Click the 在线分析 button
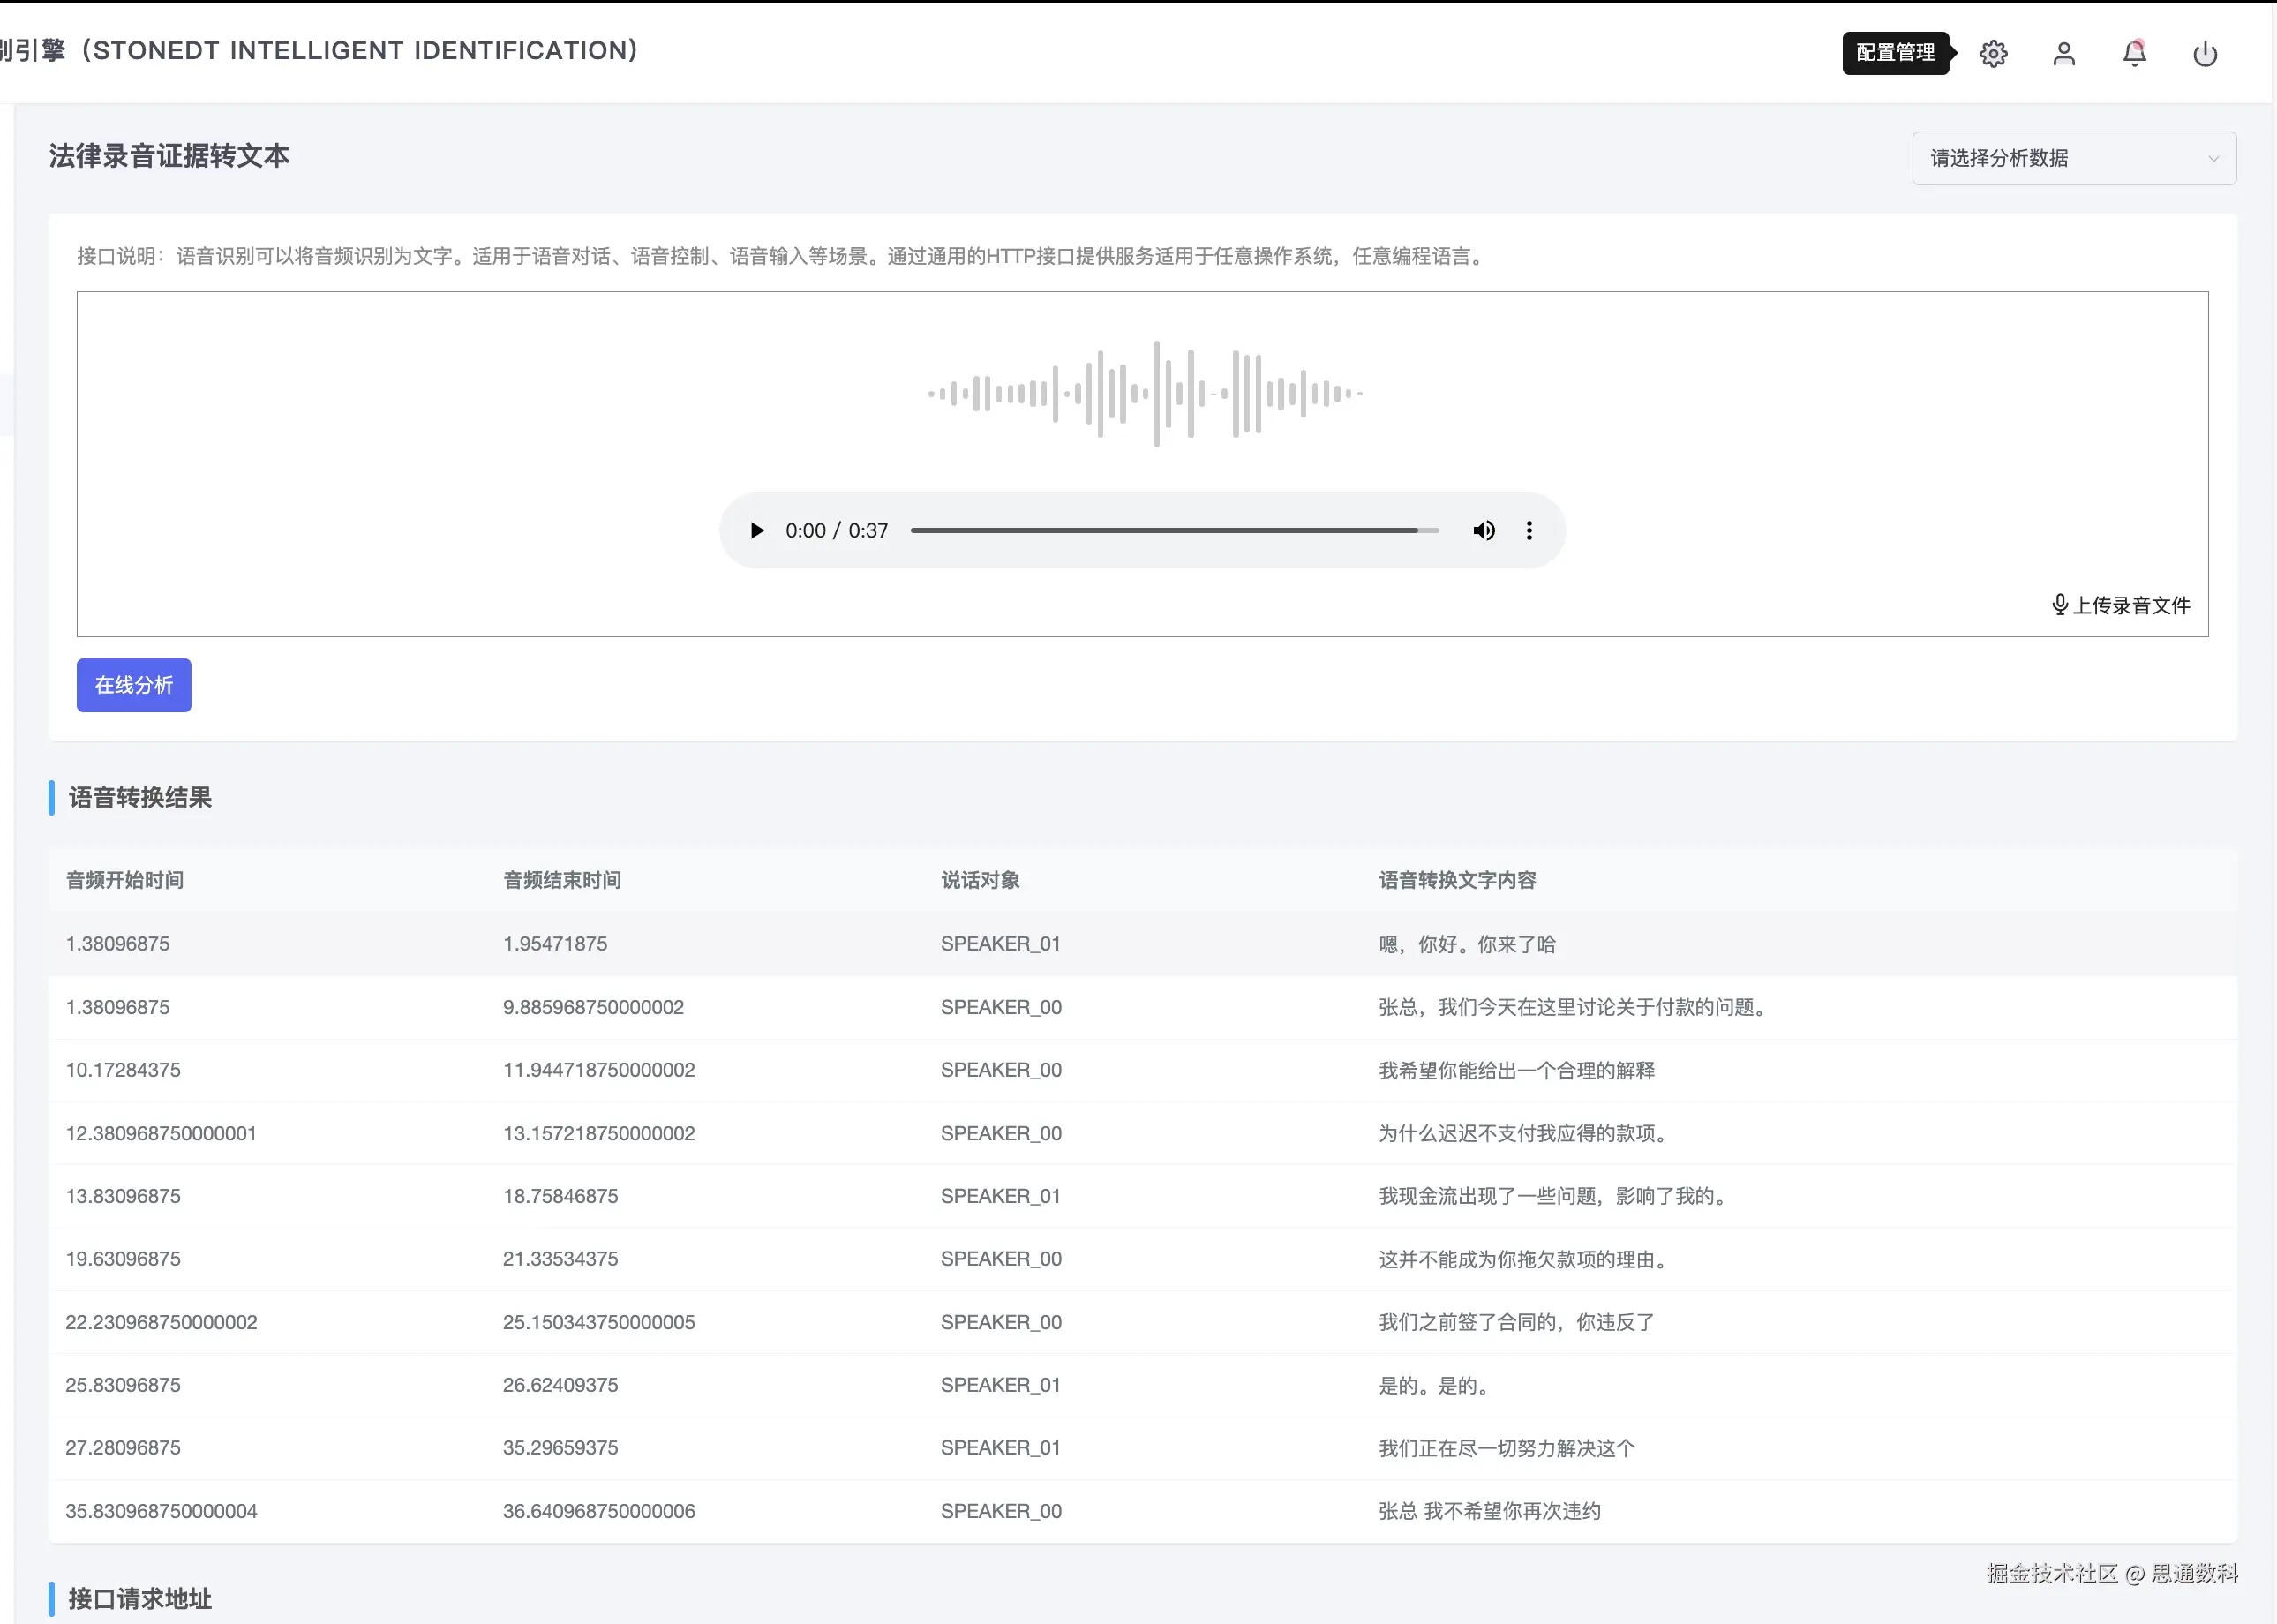The image size is (2277, 1624). (134, 685)
